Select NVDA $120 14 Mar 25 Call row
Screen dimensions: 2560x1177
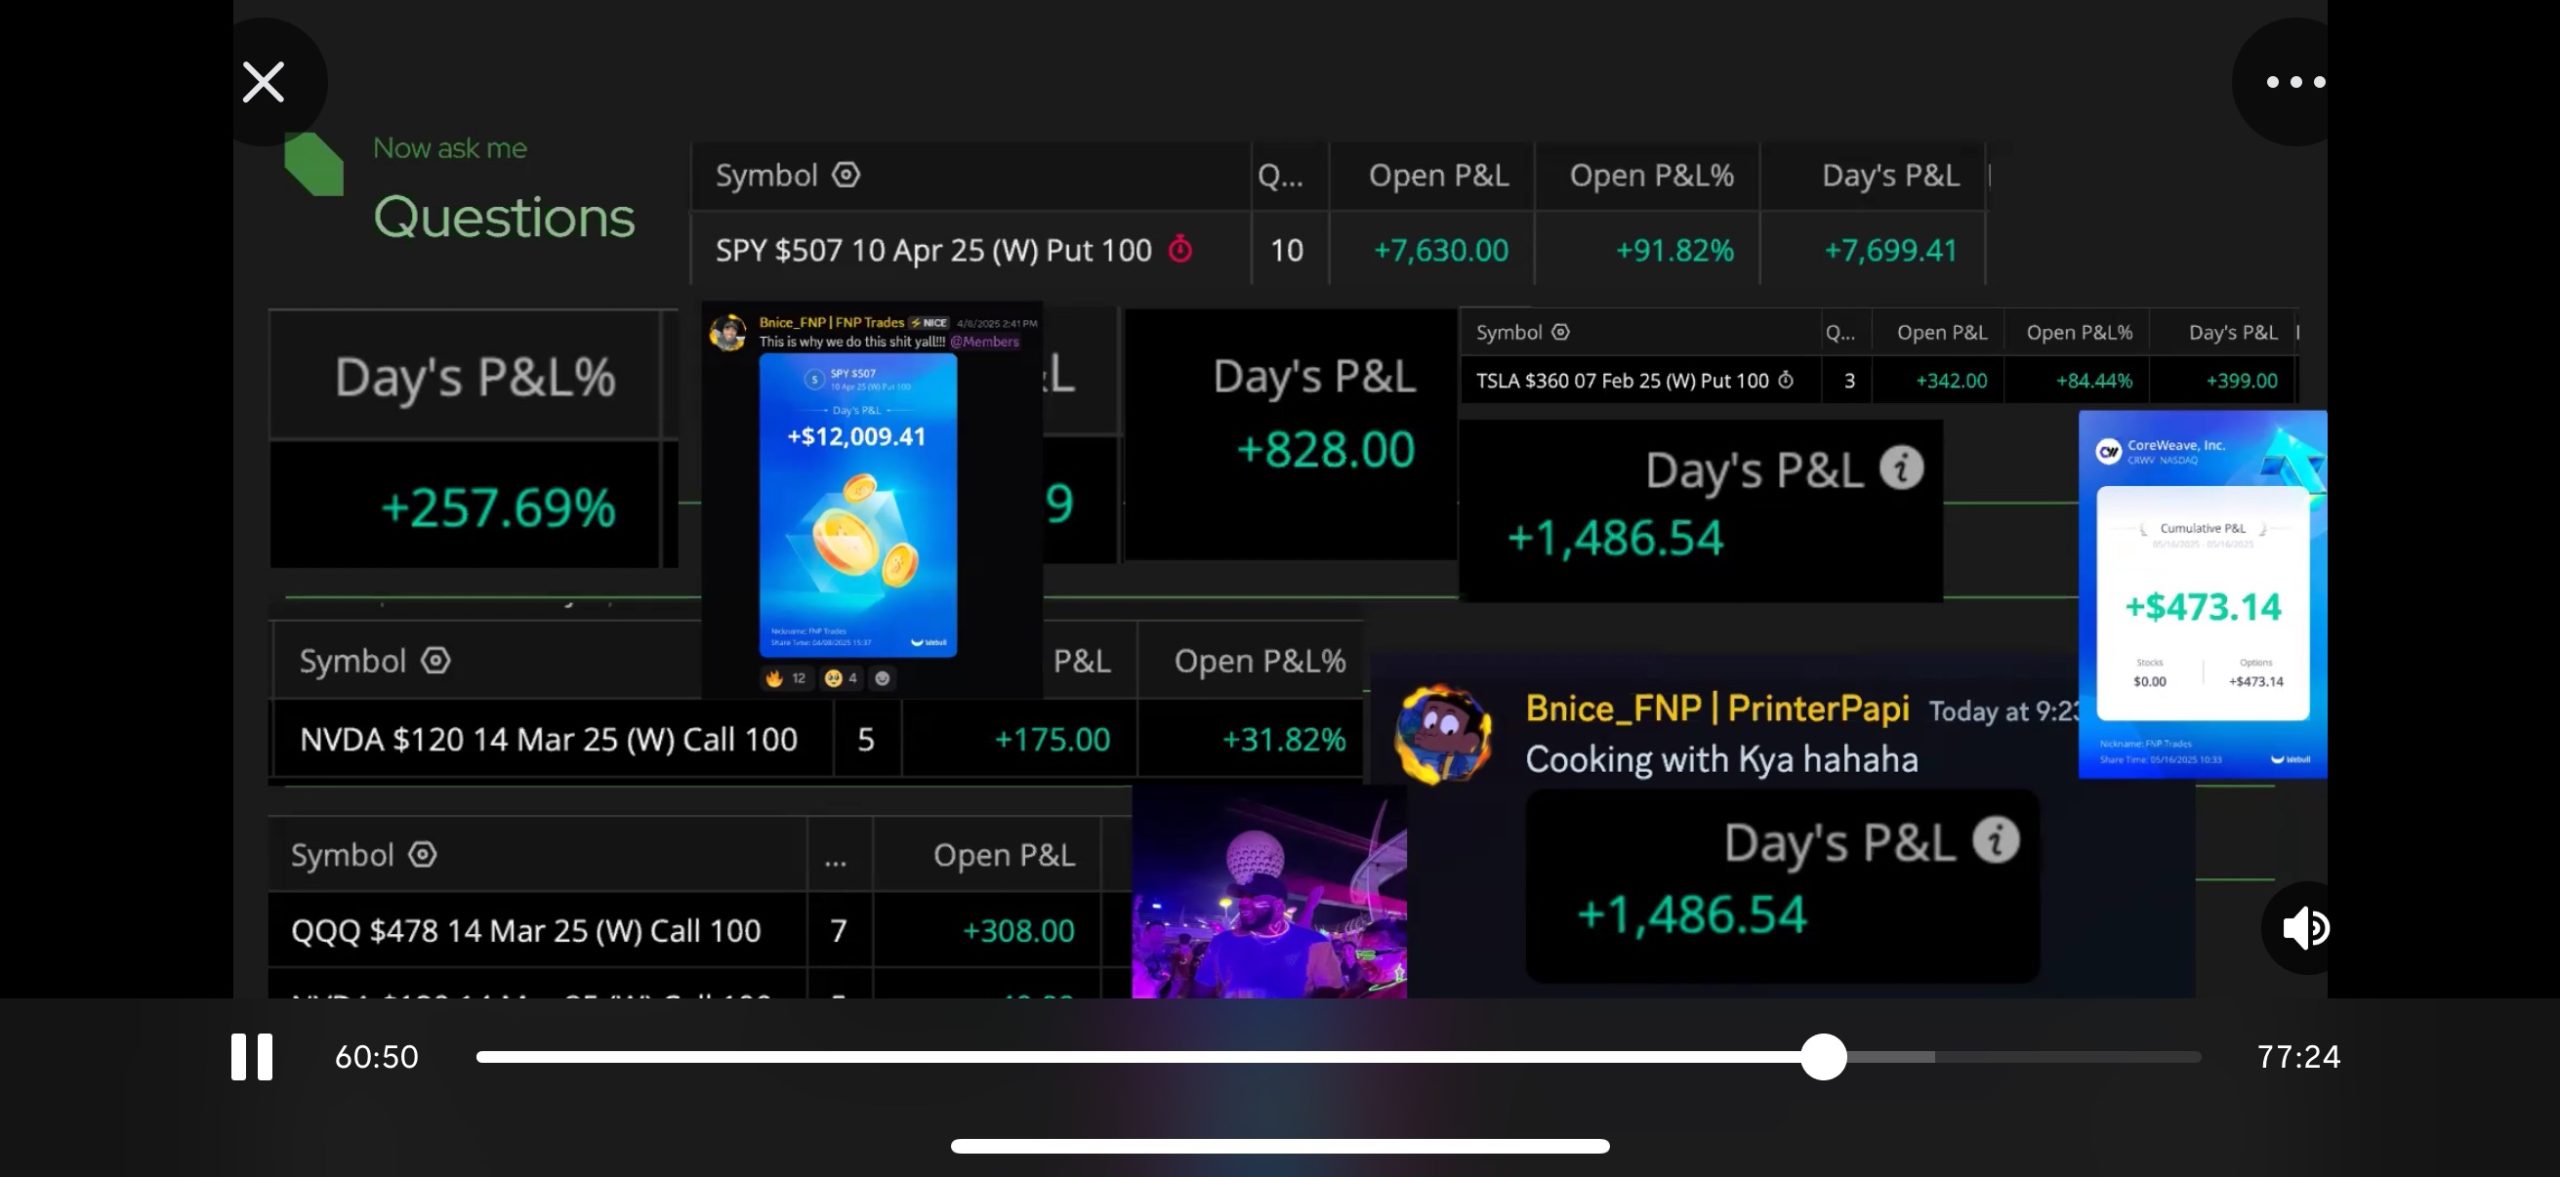[x=816, y=739]
